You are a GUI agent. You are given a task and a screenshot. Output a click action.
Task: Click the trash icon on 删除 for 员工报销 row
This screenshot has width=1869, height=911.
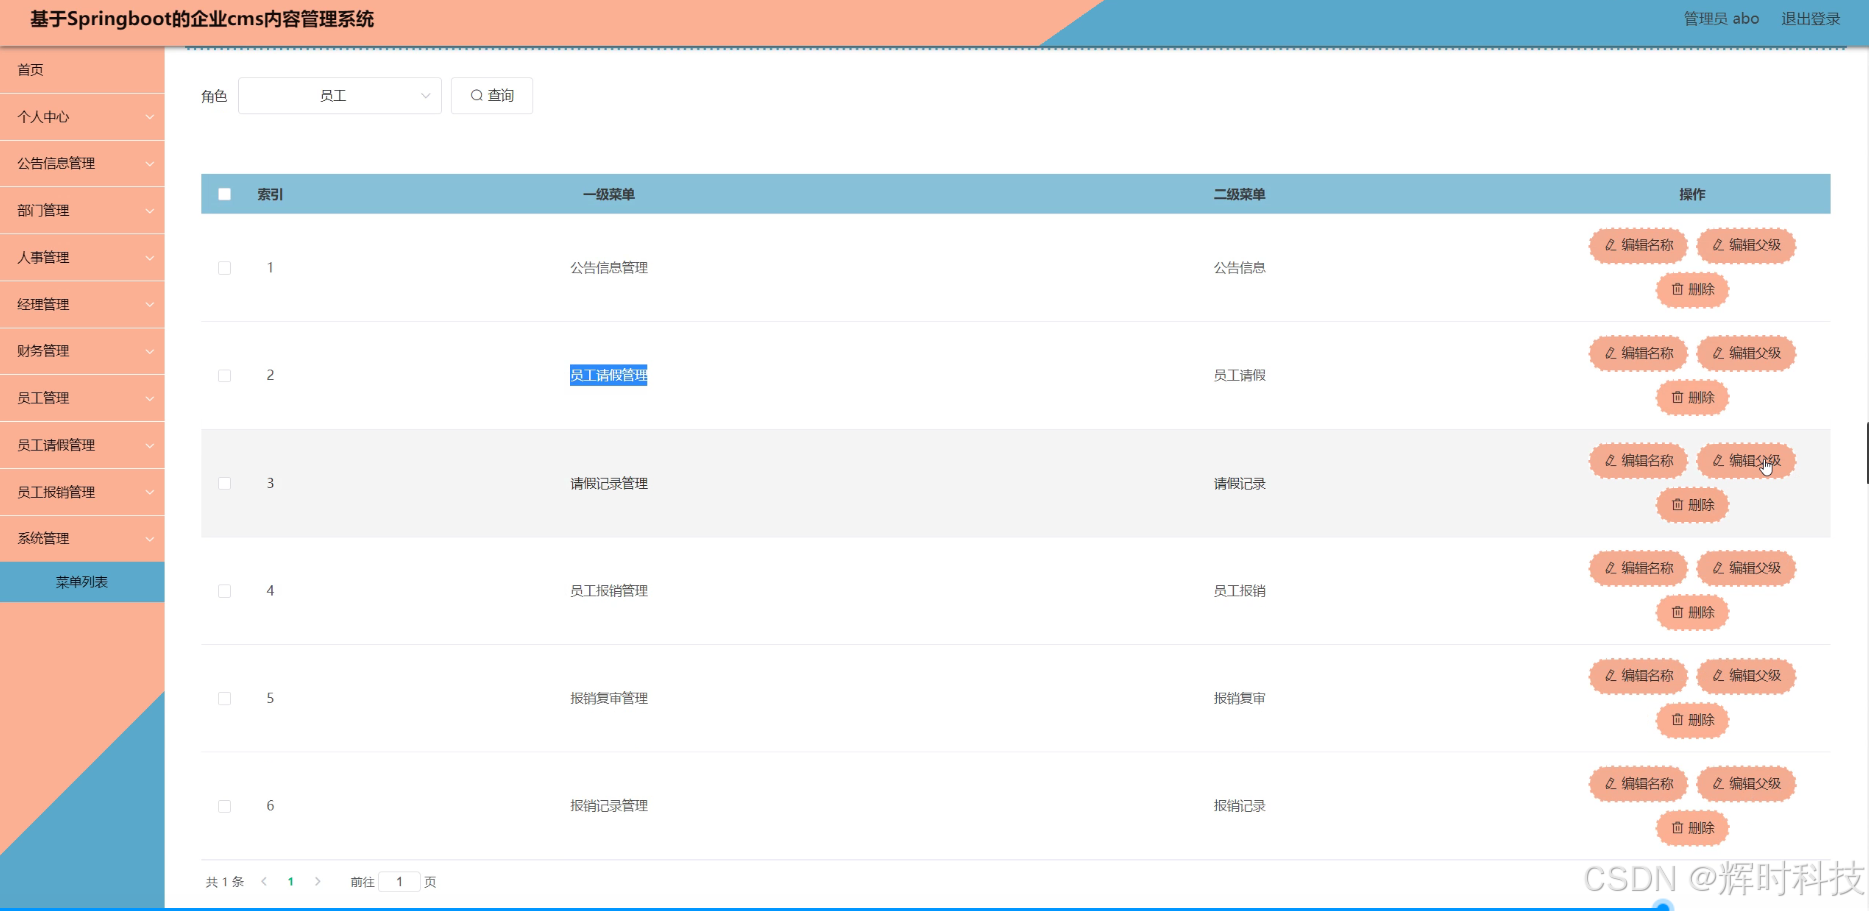pos(1676,612)
